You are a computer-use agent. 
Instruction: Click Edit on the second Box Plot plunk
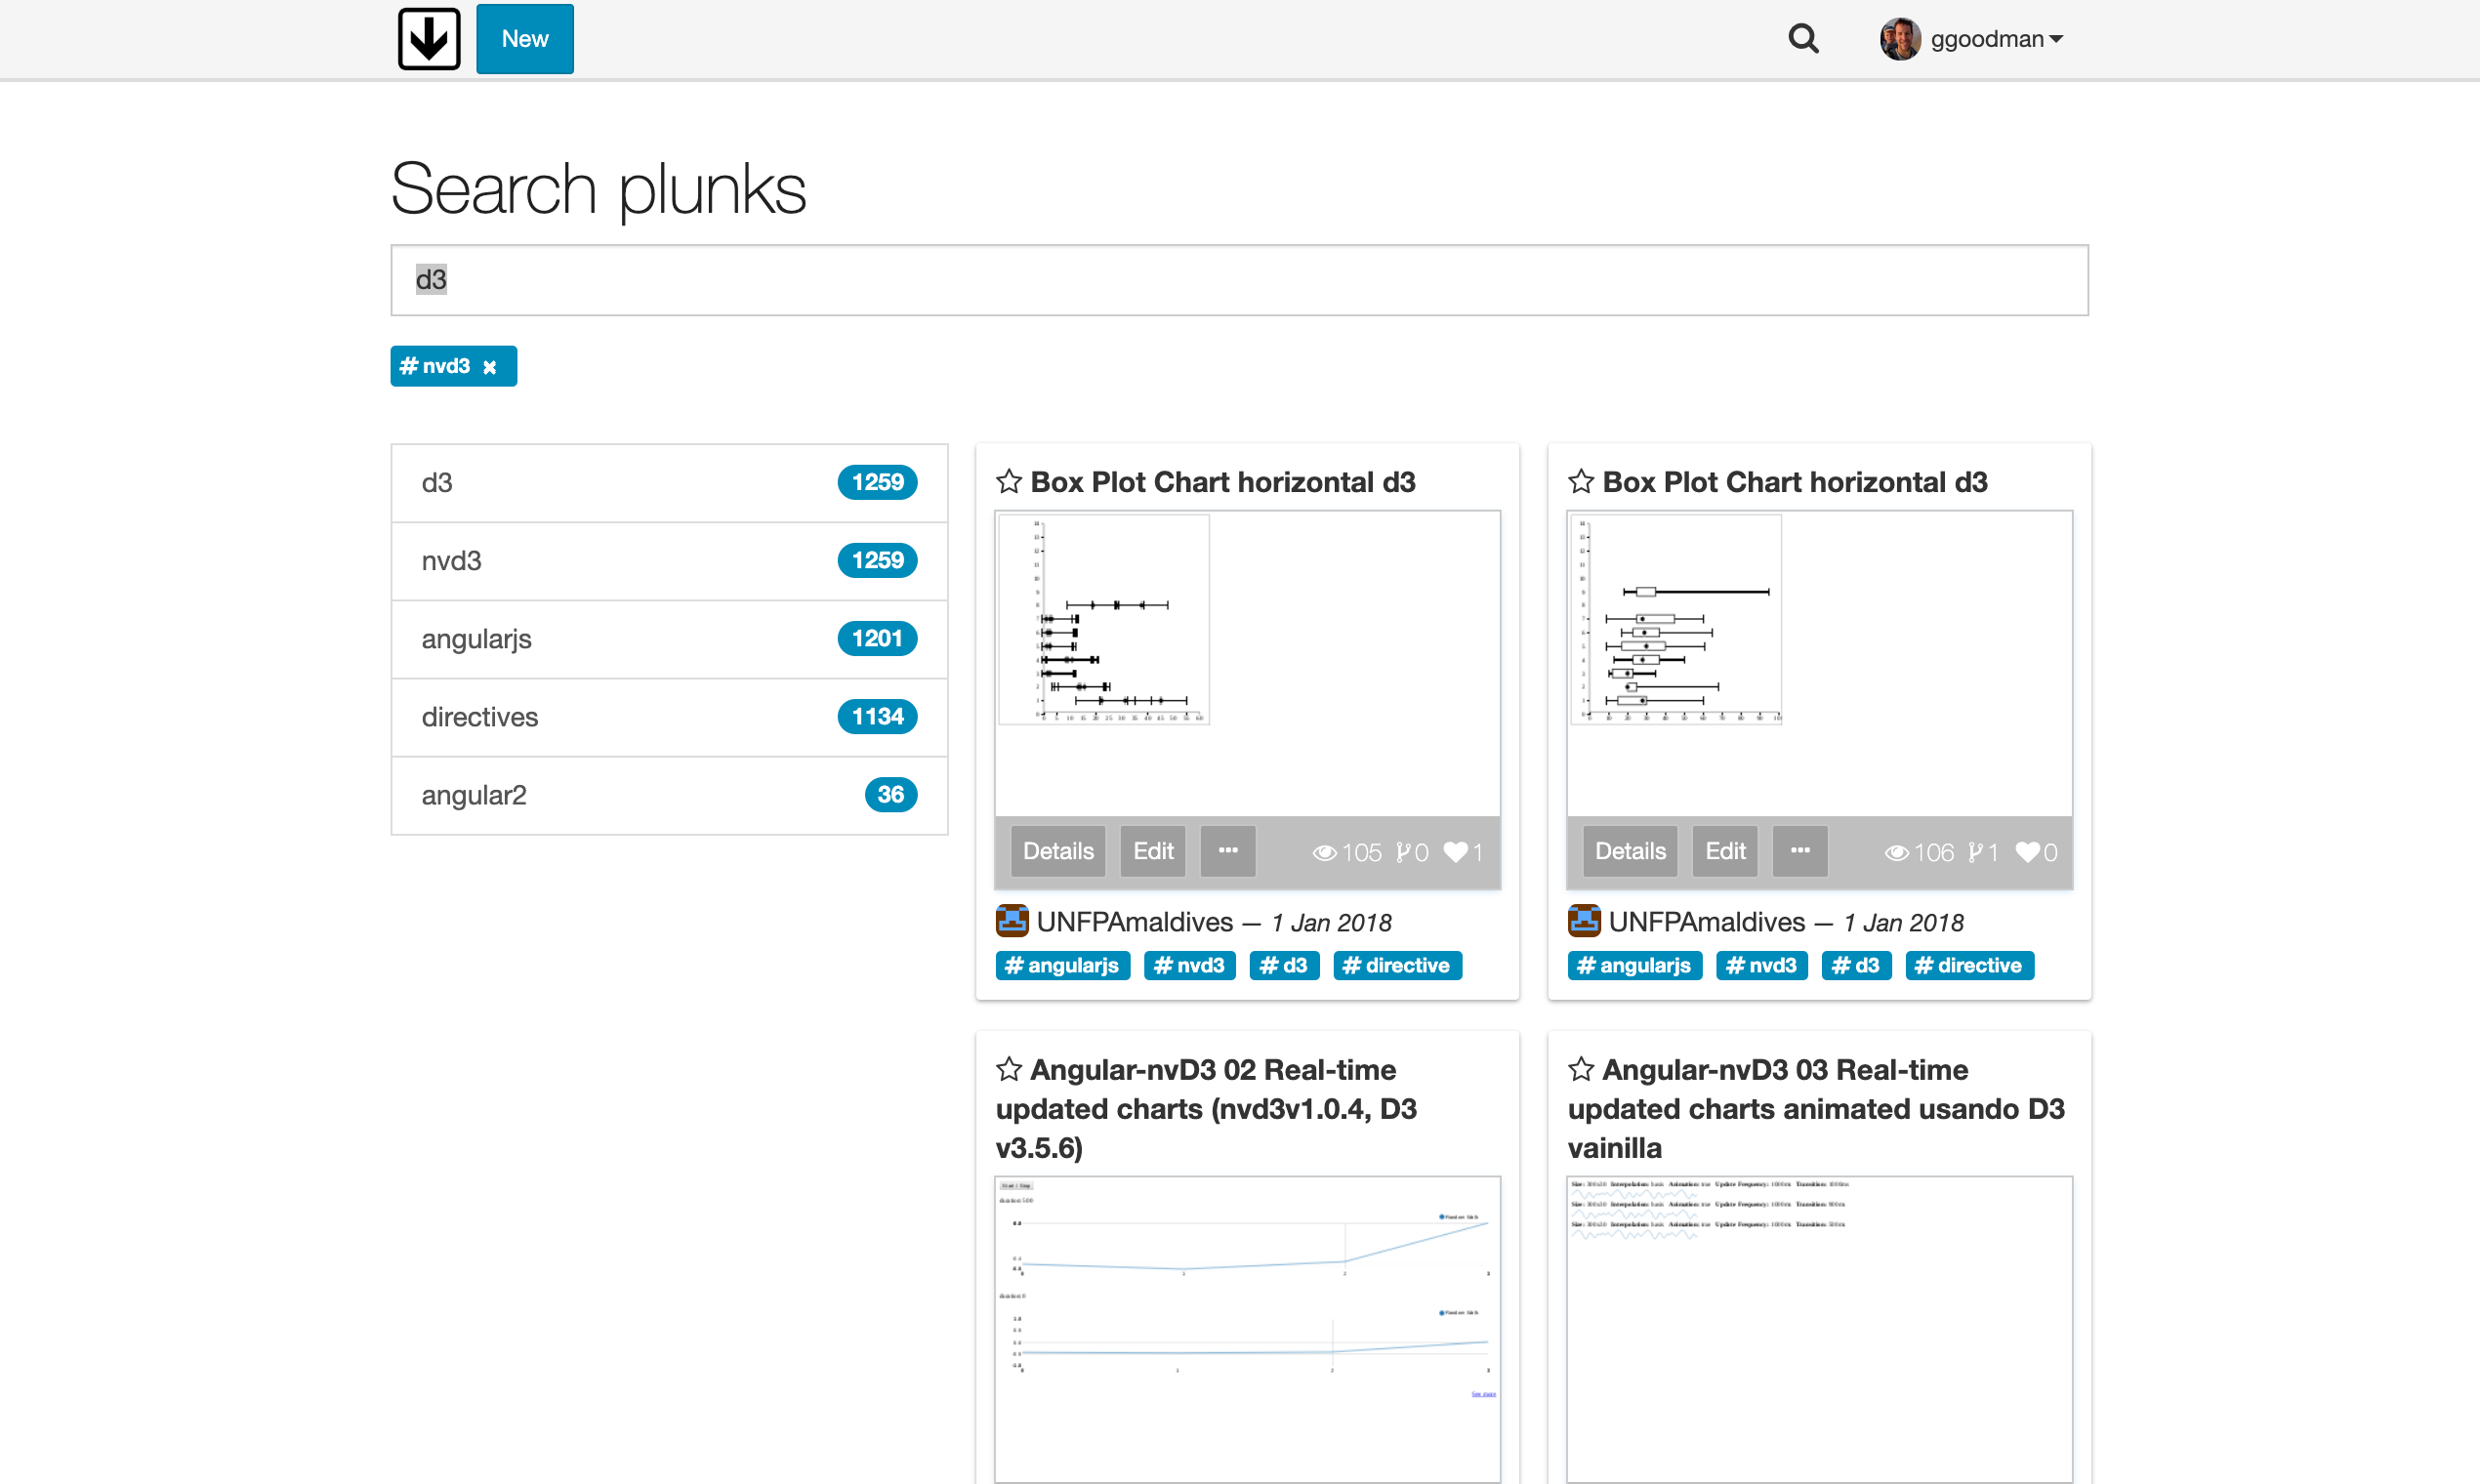pos(1725,851)
